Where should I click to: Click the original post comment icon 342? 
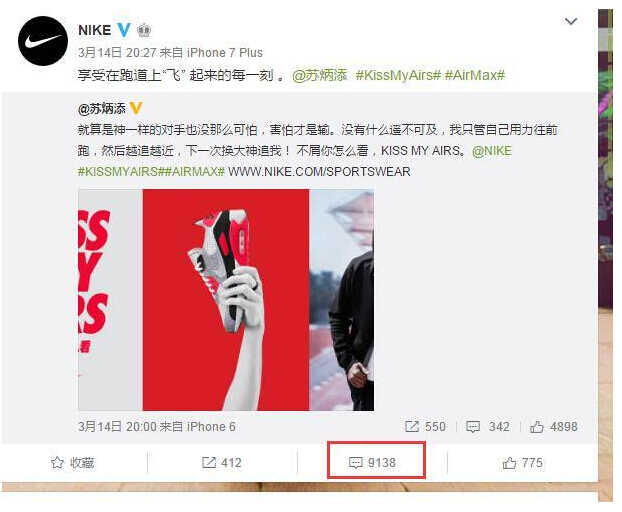(x=488, y=427)
